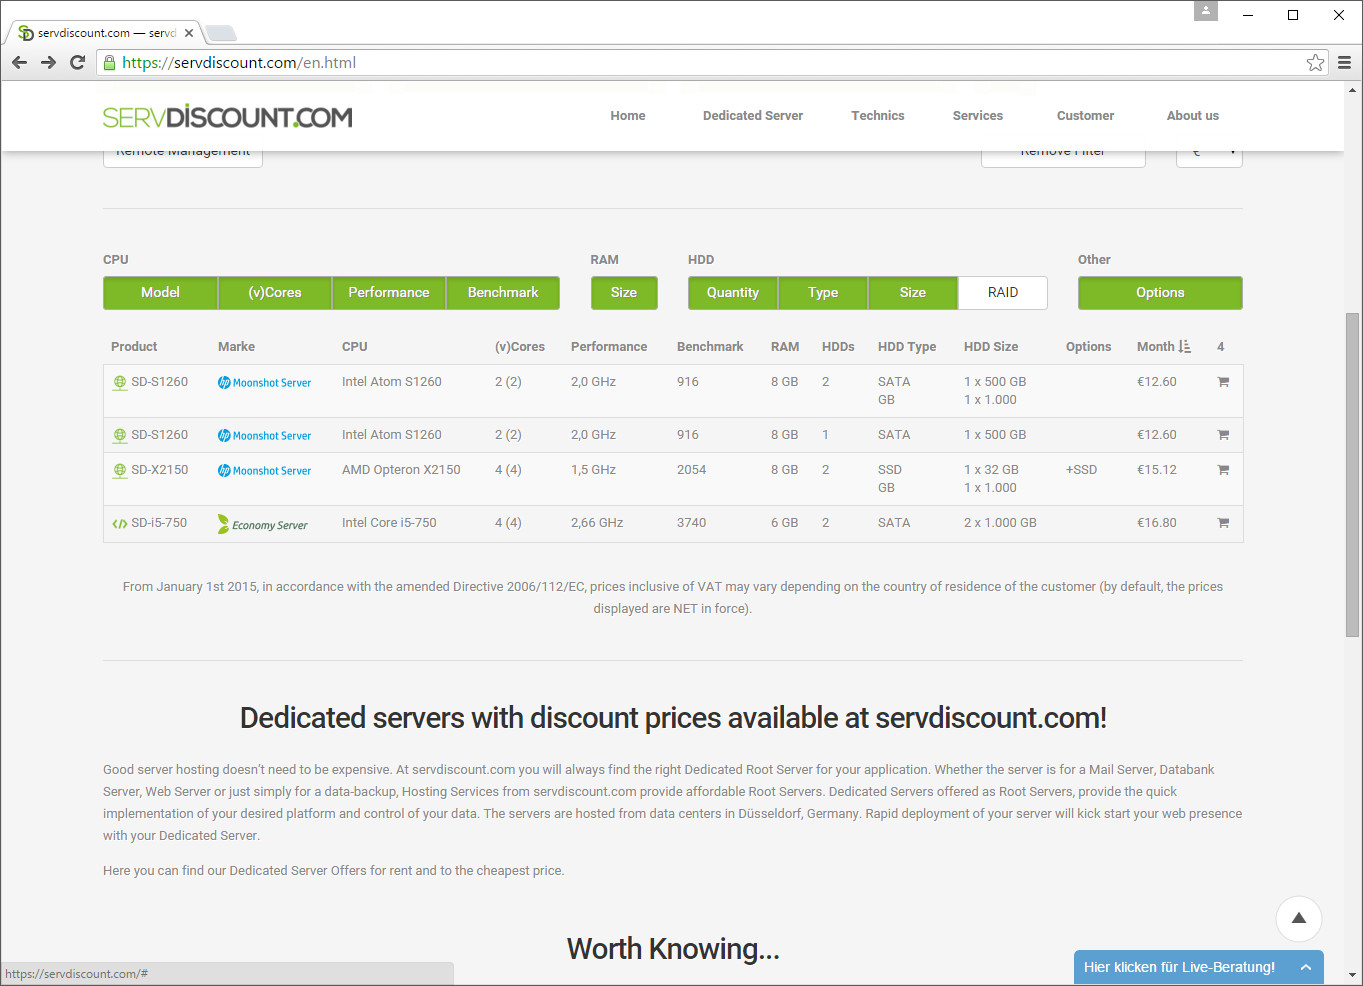Toggle the RAM Size column button
The image size is (1363, 986).
point(623,293)
